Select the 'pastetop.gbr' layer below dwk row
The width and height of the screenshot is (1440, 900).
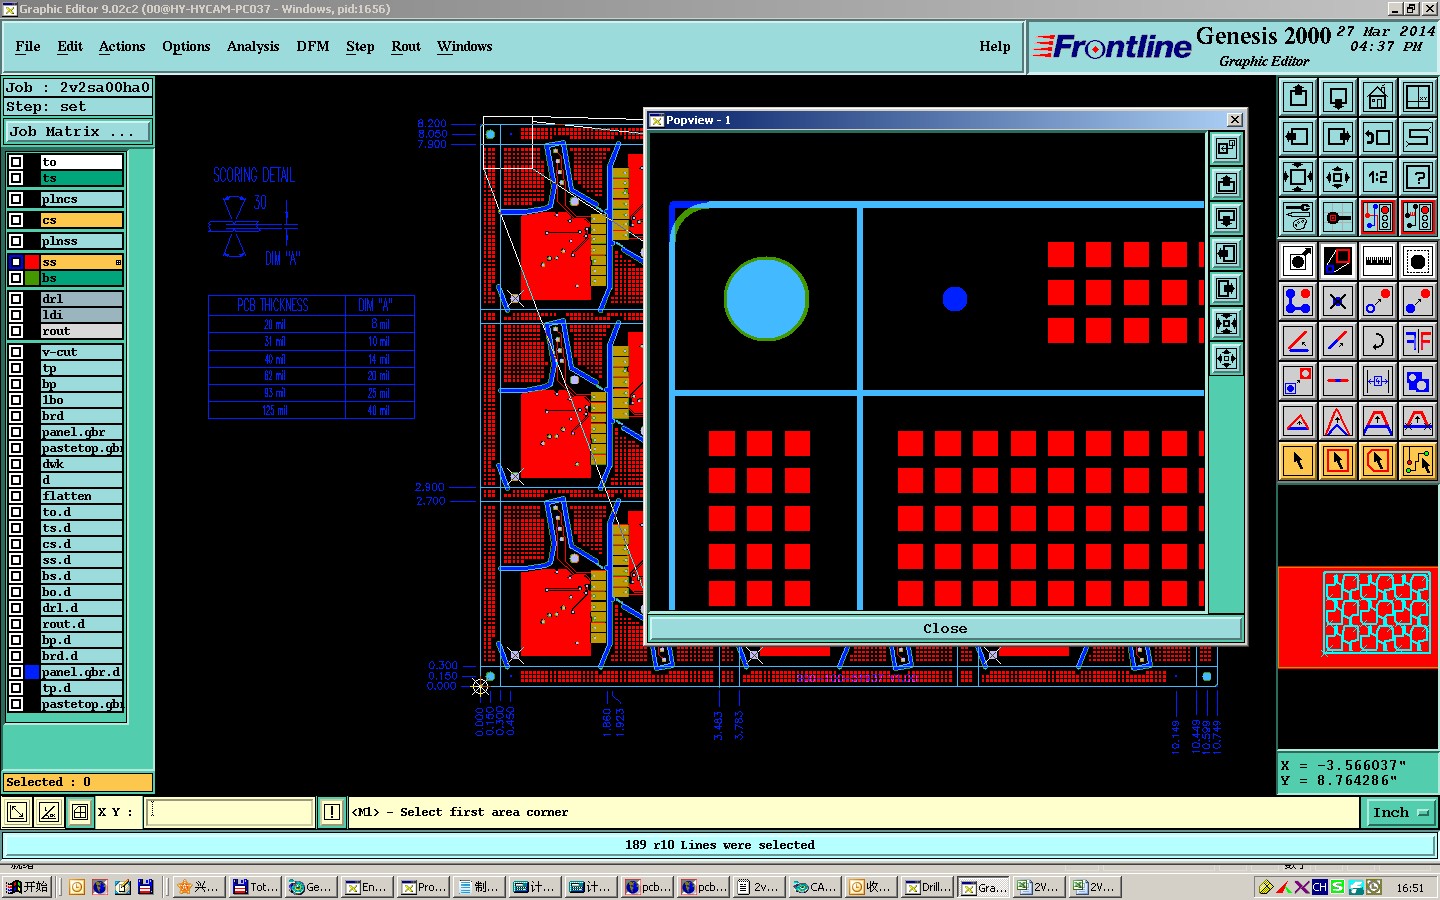(x=81, y=448)
